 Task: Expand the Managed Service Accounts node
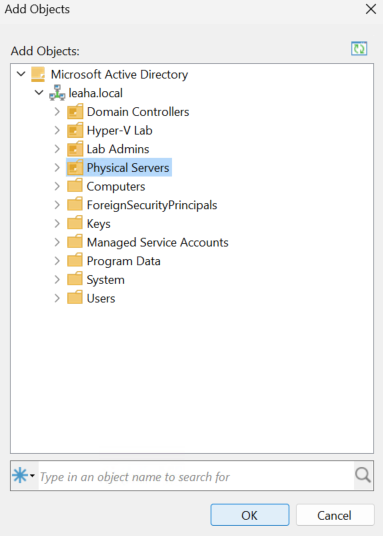[57, 242]
